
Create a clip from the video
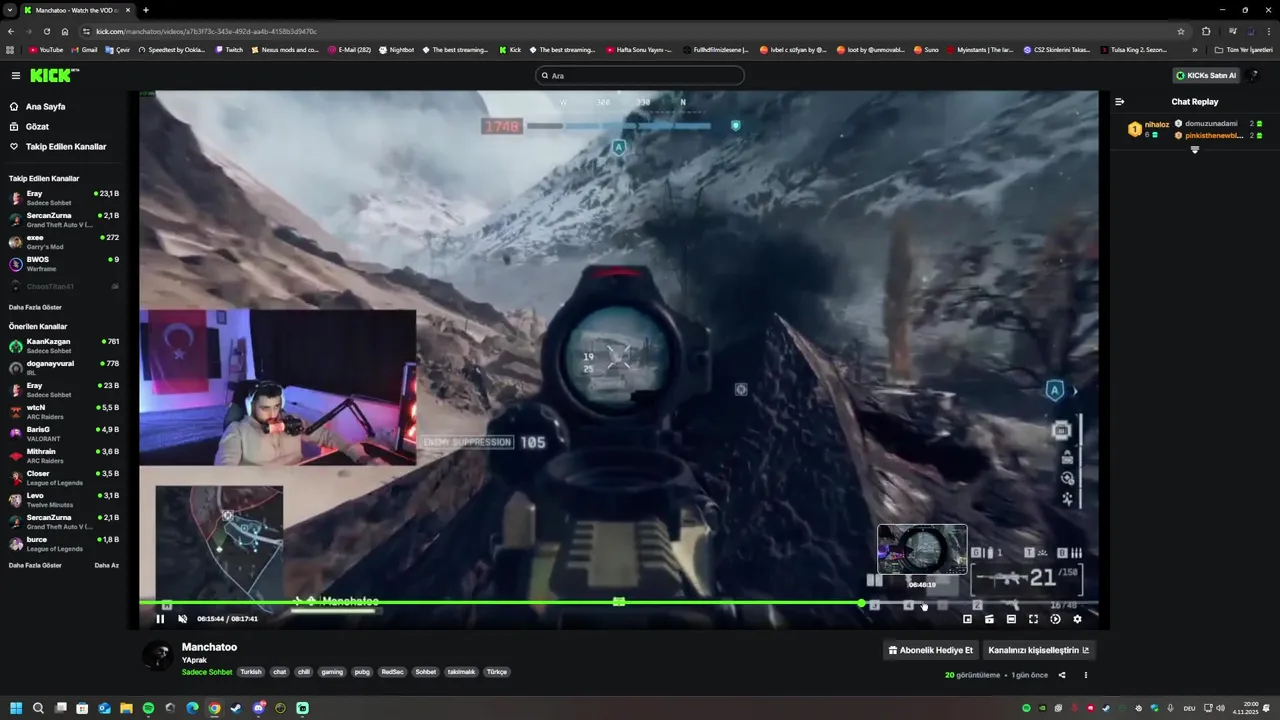click(989, 619)
